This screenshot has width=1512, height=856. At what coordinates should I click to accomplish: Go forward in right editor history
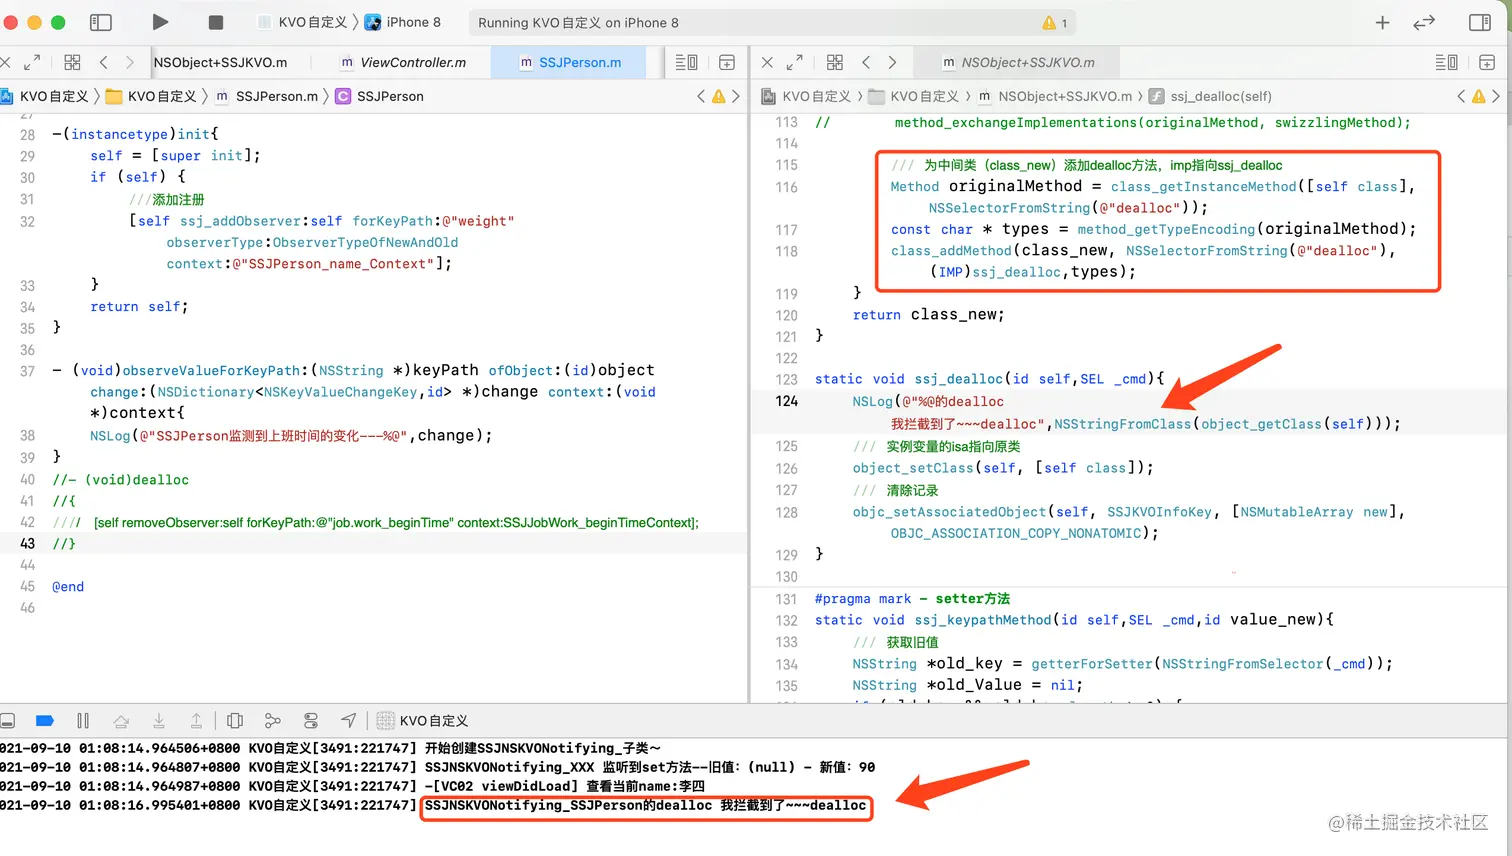pos(892,62)
